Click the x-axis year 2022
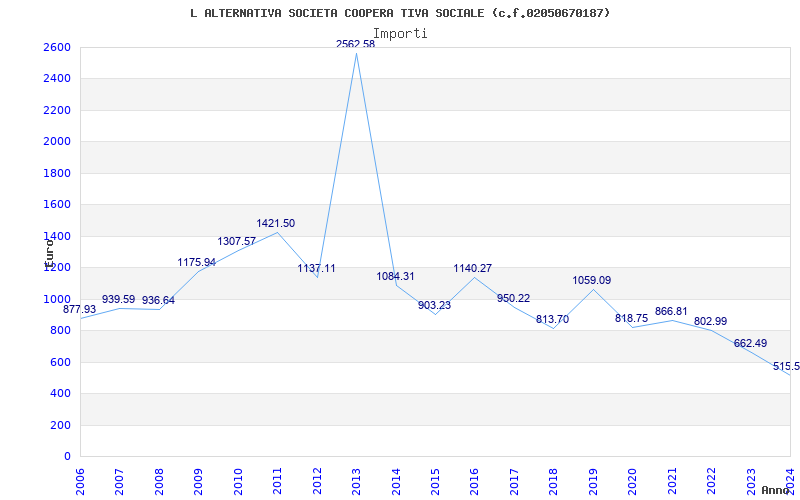Image resolution: width=800 pixels, height=500 pixels. (711, 481)
